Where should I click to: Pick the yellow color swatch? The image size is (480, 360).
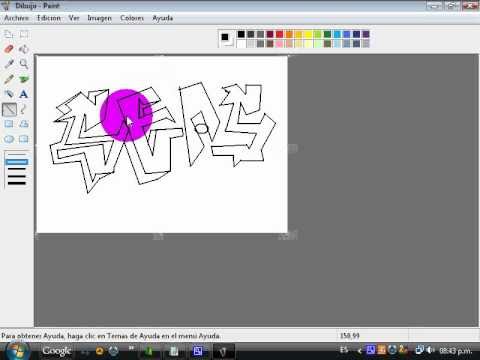(x=308, y=34)
